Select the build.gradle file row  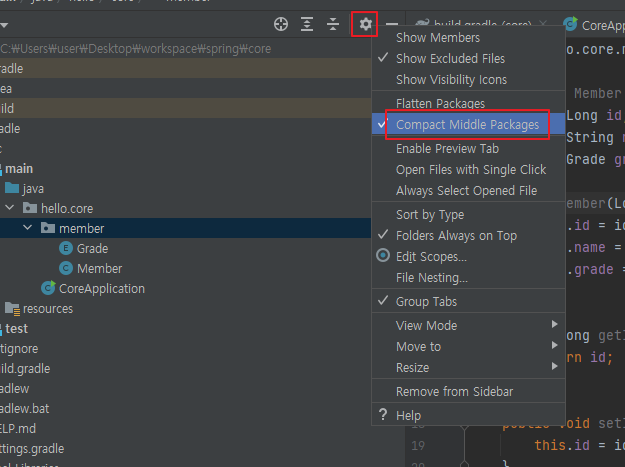(x=185, y=369)
